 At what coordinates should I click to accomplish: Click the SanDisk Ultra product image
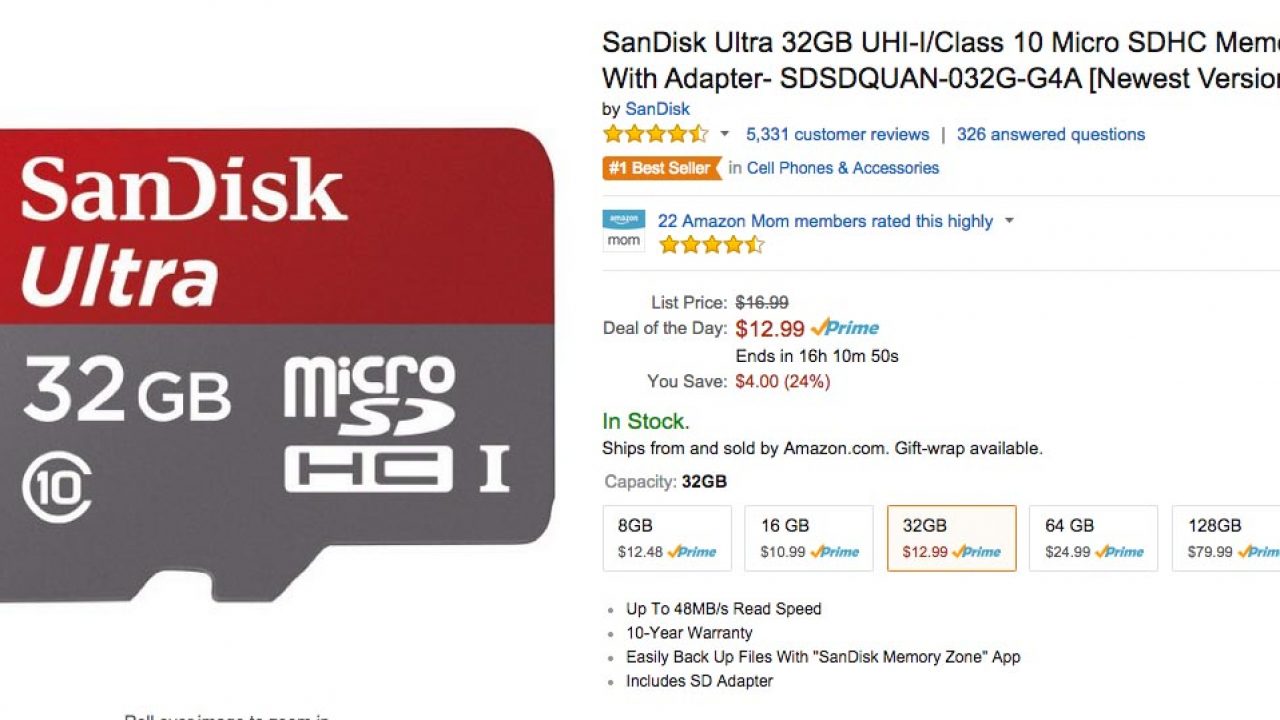coord(277,365)
